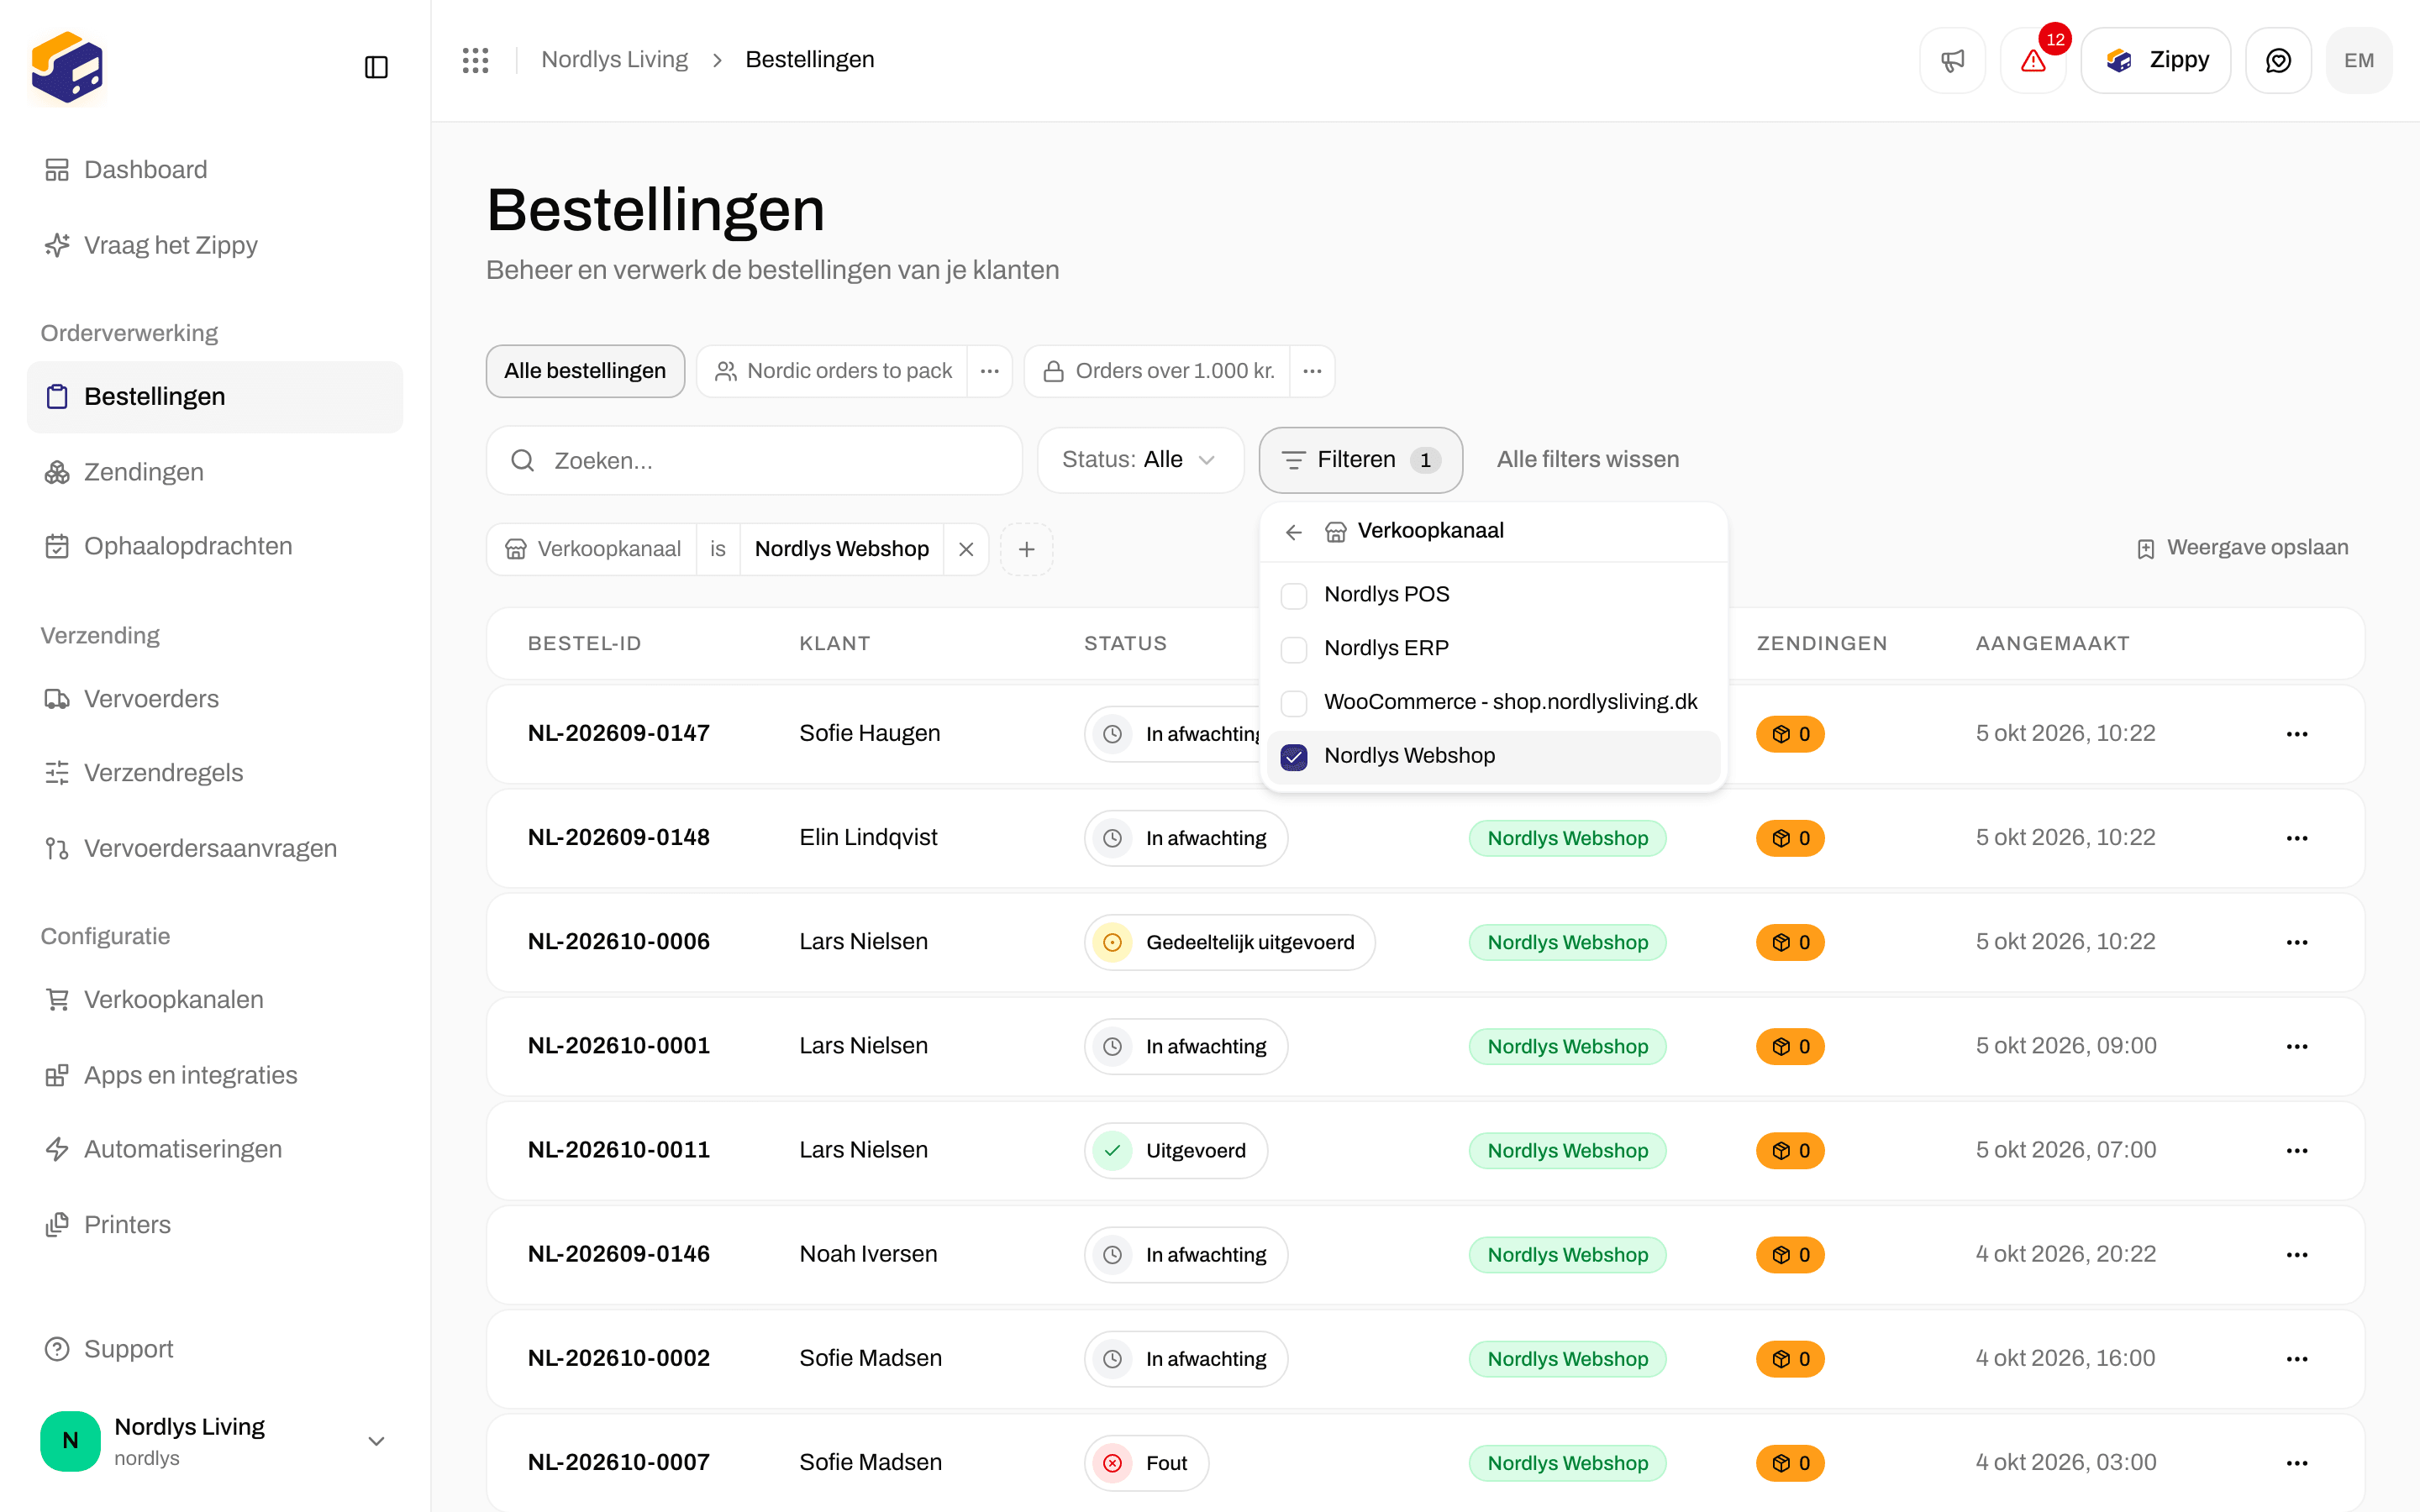Check WooCommerce shop.nordlysliving.dk checkbox
Viewport: 2420px width, 1512px height.
(1294, 703)
